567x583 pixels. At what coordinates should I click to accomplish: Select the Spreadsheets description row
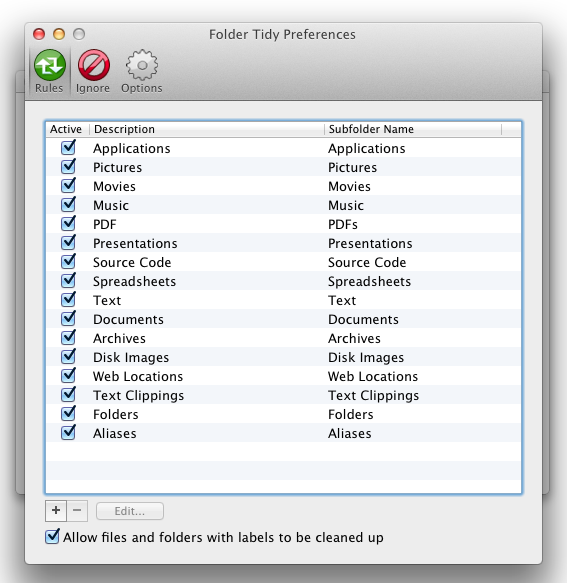click(x=135, y=281)
